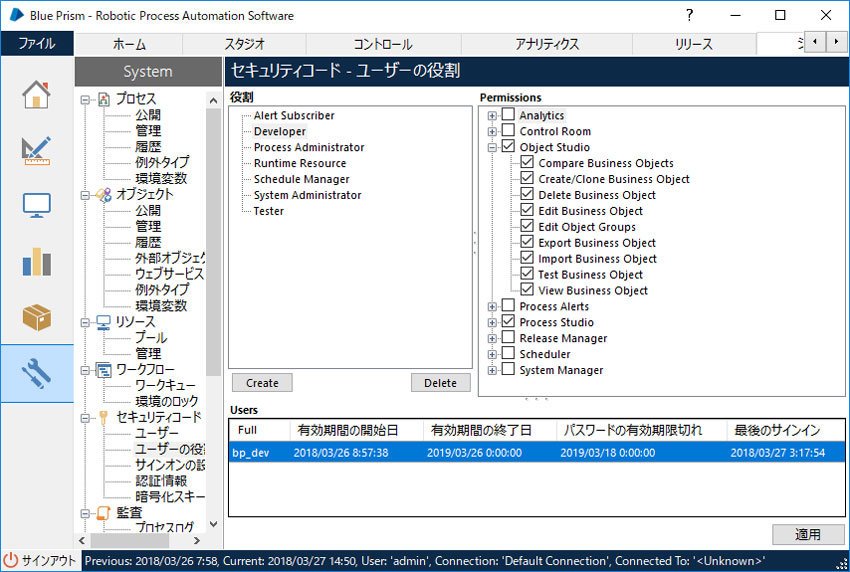Uncheck Edit Object Groups checkbox
Image resolution: width=850 pixels, height=572 pixels.
(527, 226)
